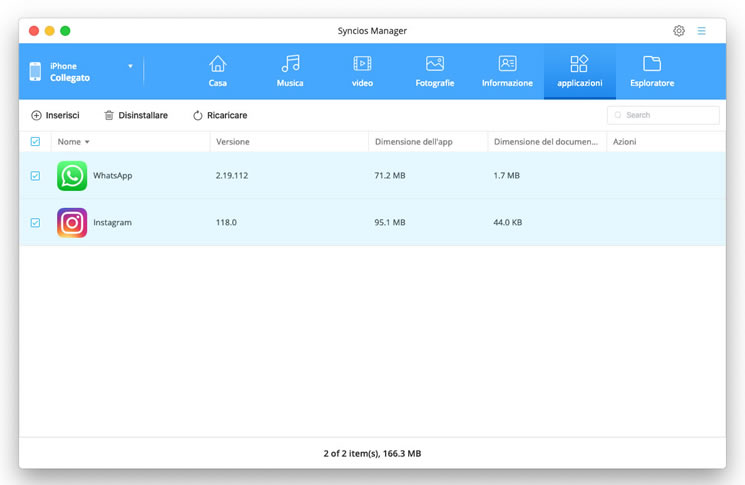Uncheck the WhatsApp row checkbox
The width and height of the screenshot is (745, 485).
coord(35,176)
